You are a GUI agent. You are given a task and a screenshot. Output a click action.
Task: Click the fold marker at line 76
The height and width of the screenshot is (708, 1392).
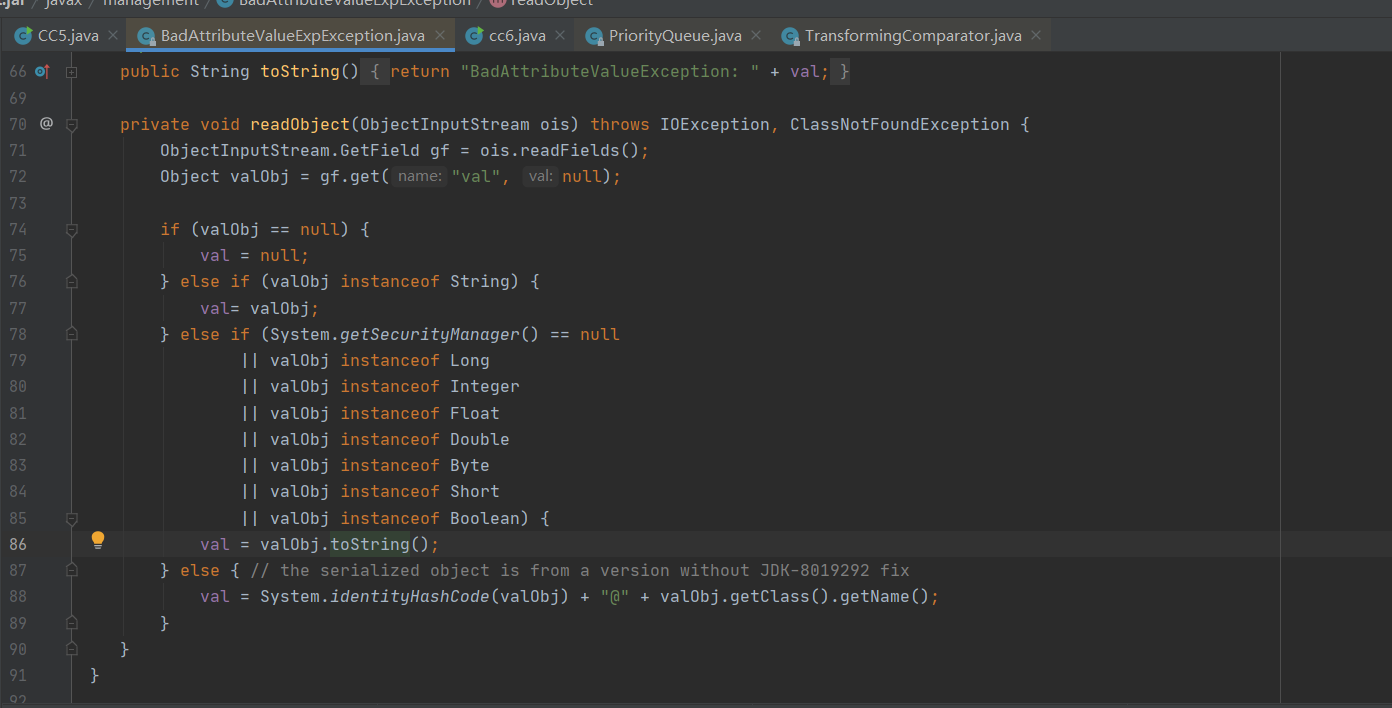pyautogui.click(x=71, y=282)
